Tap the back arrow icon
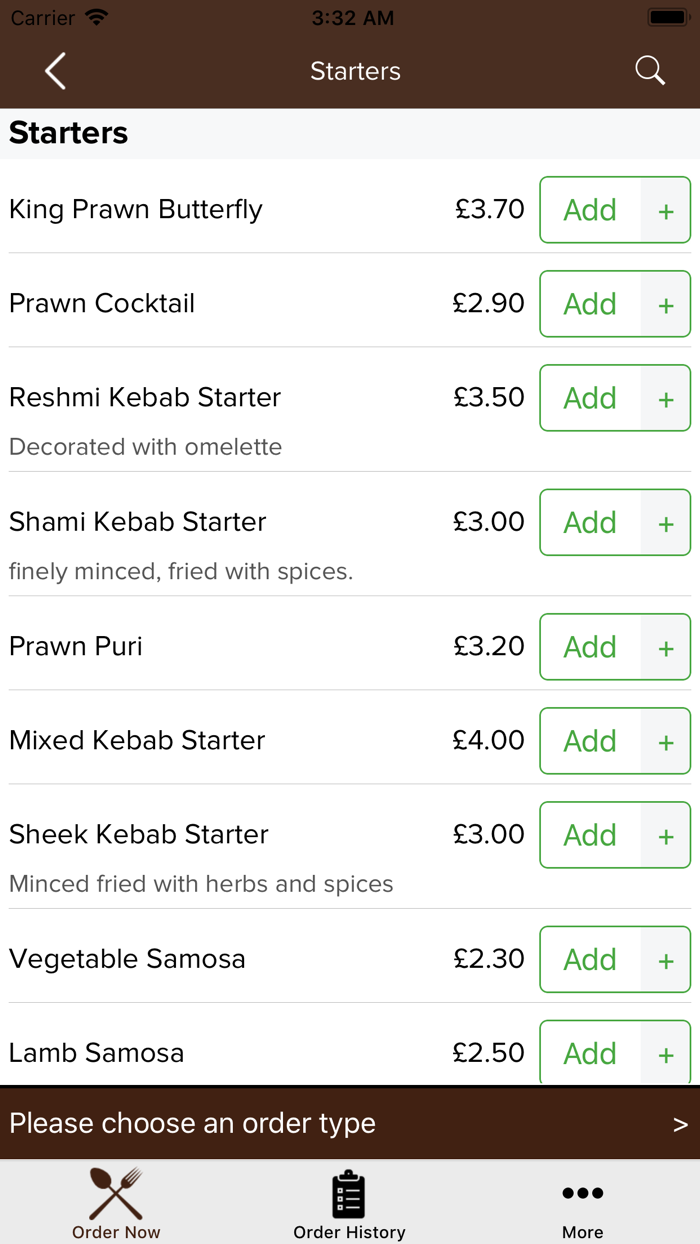Viewport: 700px width, 1244px height. click(x=55, y=71)
